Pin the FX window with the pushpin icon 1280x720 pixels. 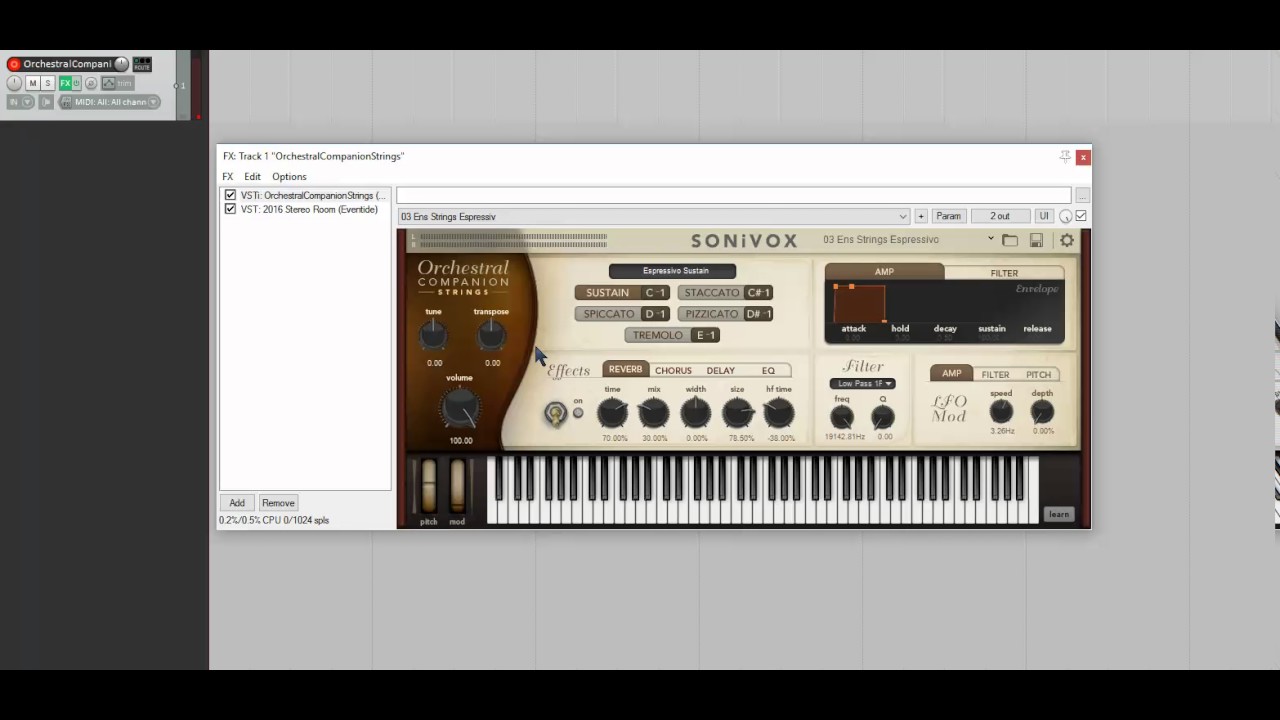click(1065, 156)
